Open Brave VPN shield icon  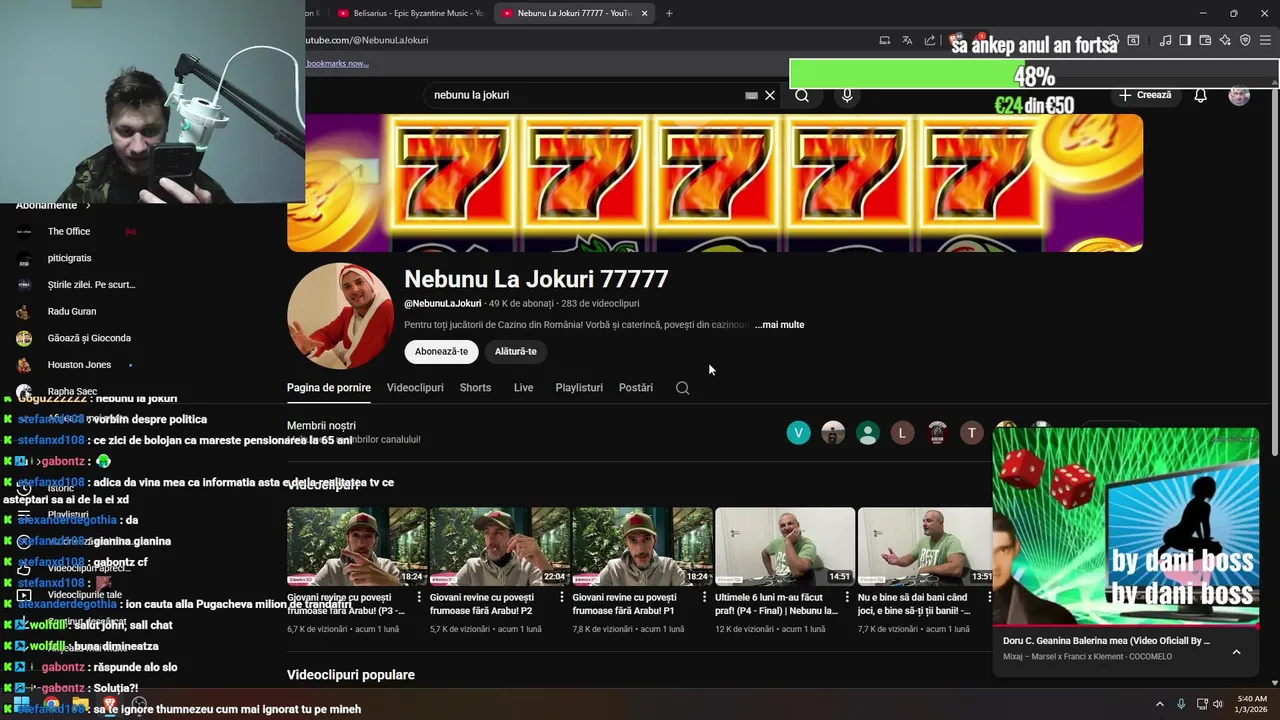click(x=1245, y=40)
